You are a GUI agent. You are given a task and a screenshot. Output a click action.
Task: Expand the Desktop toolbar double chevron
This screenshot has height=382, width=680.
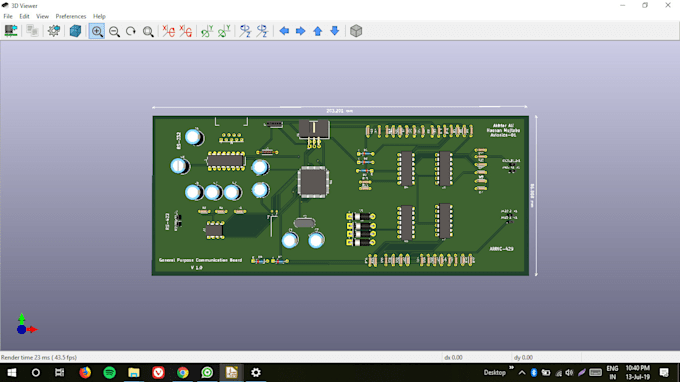[511, 368]
